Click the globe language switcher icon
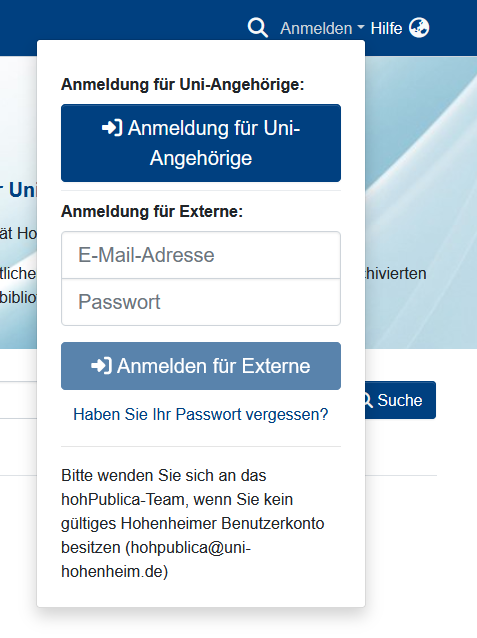Image resolution: width=477 pixels, height=638 pixels. pos(419,28)
